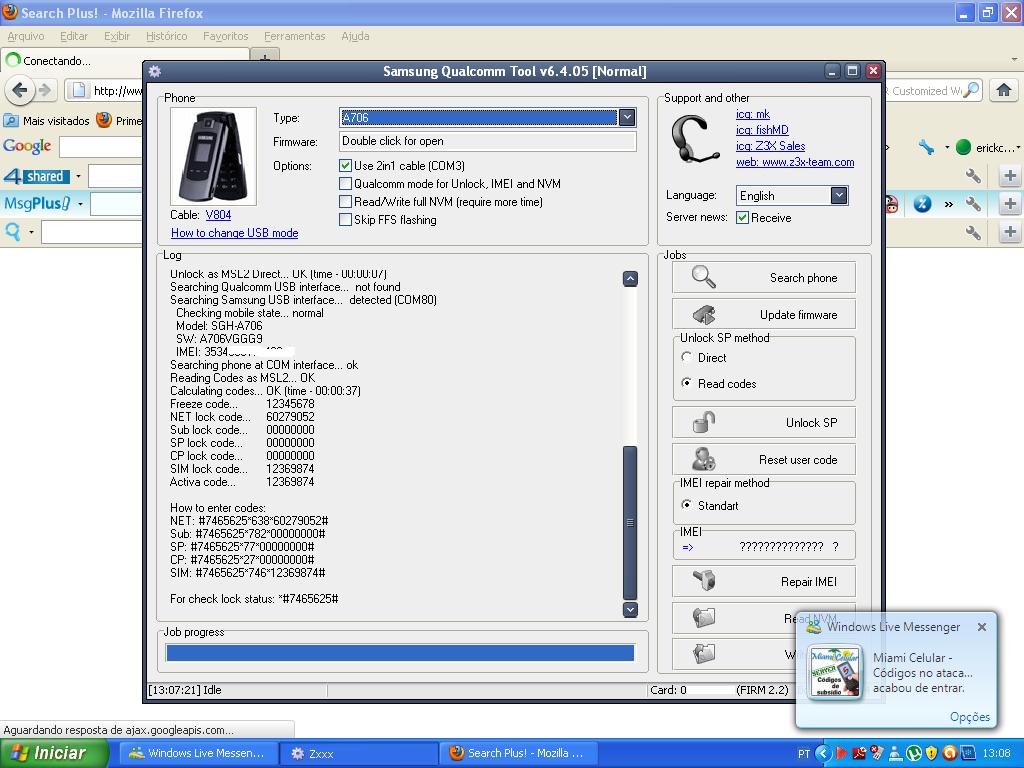The image size is (1024, 768).
Task: Open 4shared toolbar dropdown arrow
Action: point(78,176)
